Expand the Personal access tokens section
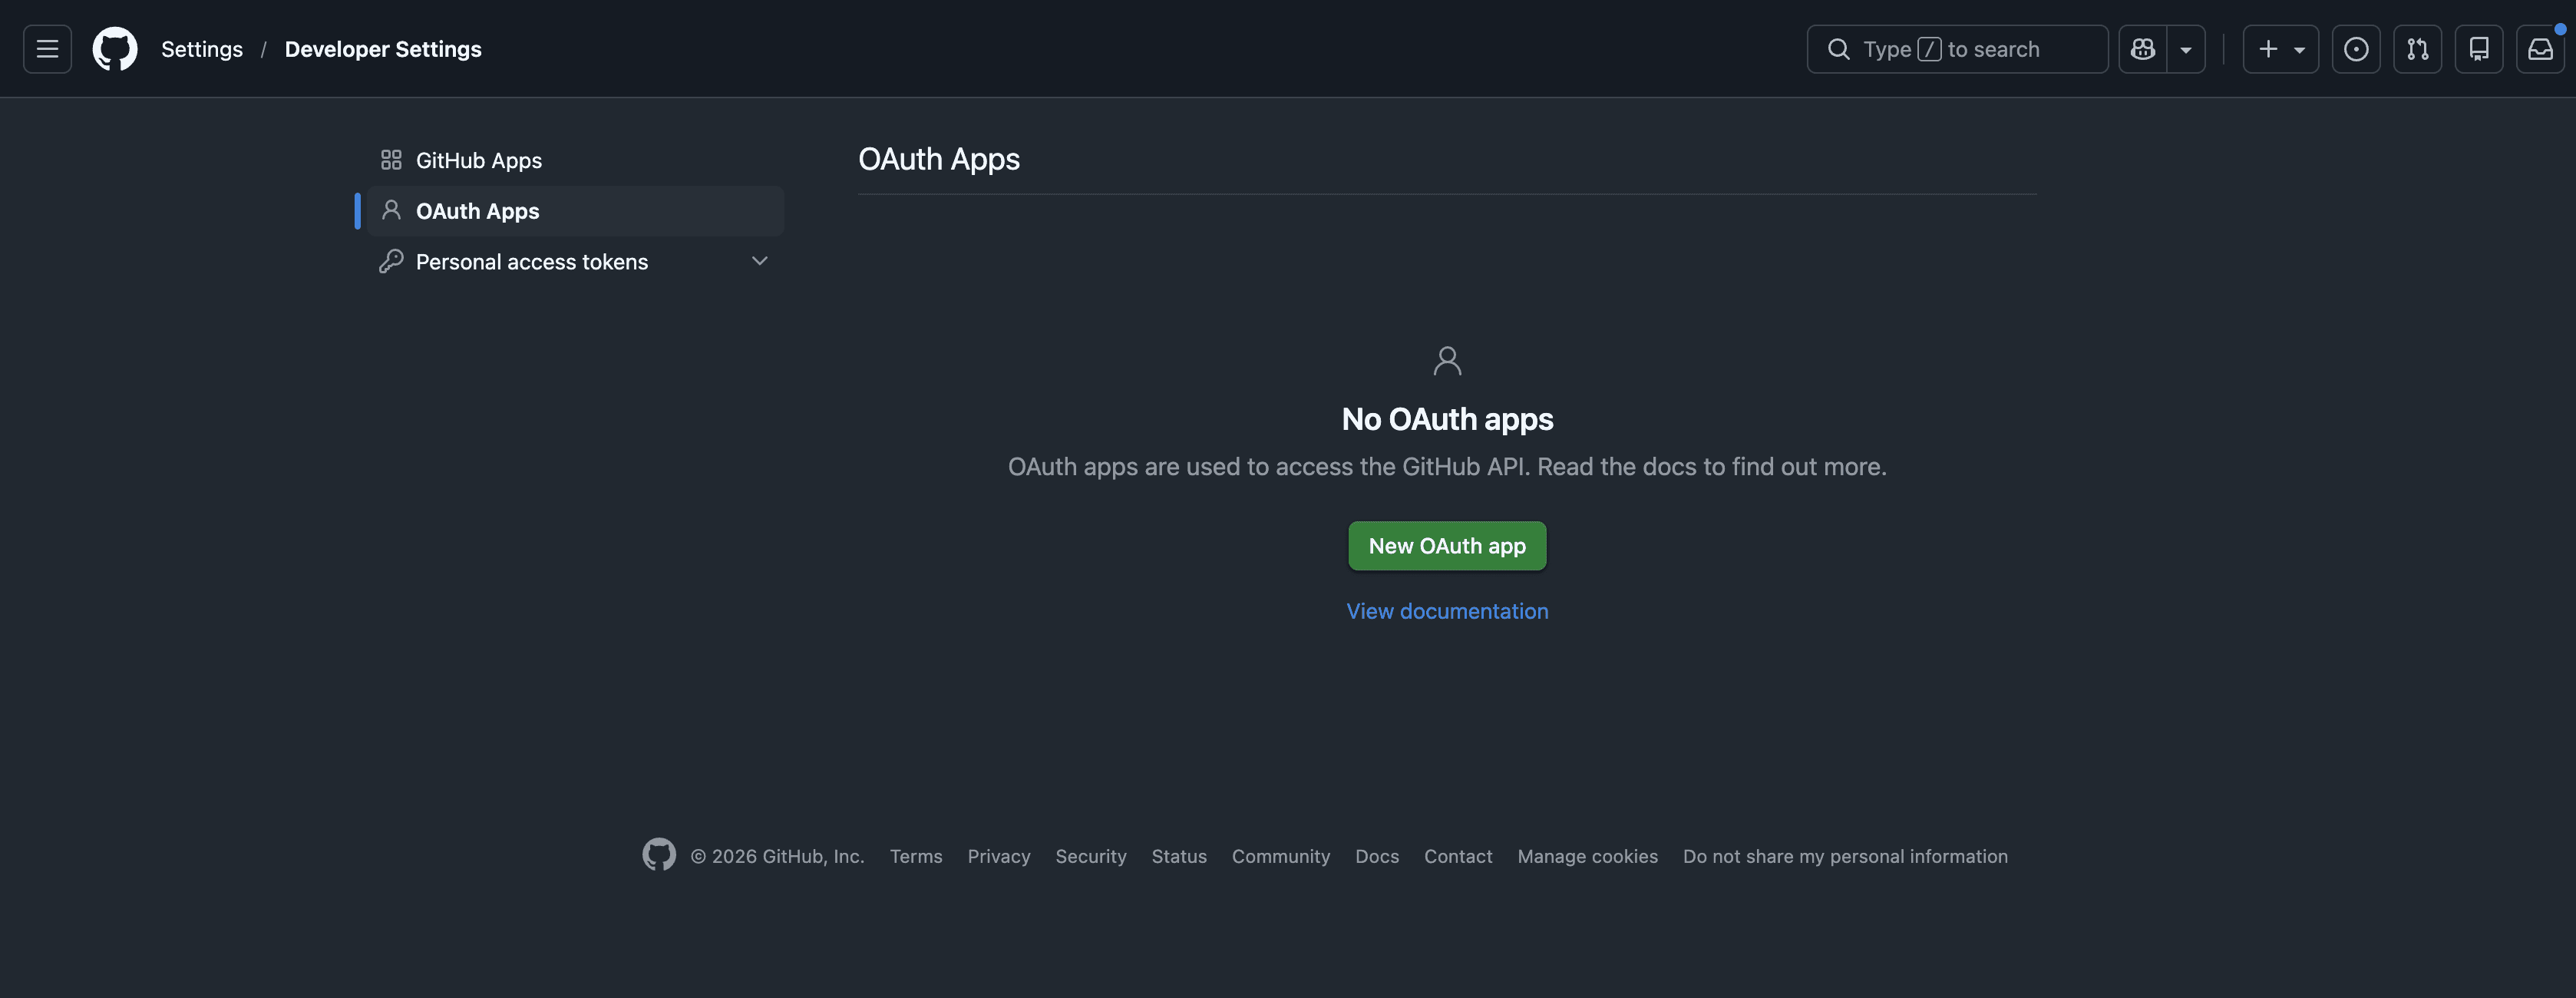 [x=759, y=261]
